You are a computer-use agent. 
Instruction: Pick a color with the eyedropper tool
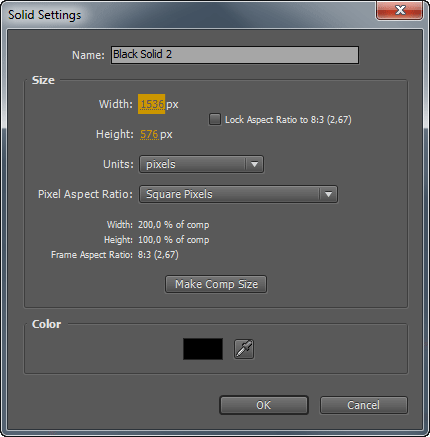click(244, 349)
